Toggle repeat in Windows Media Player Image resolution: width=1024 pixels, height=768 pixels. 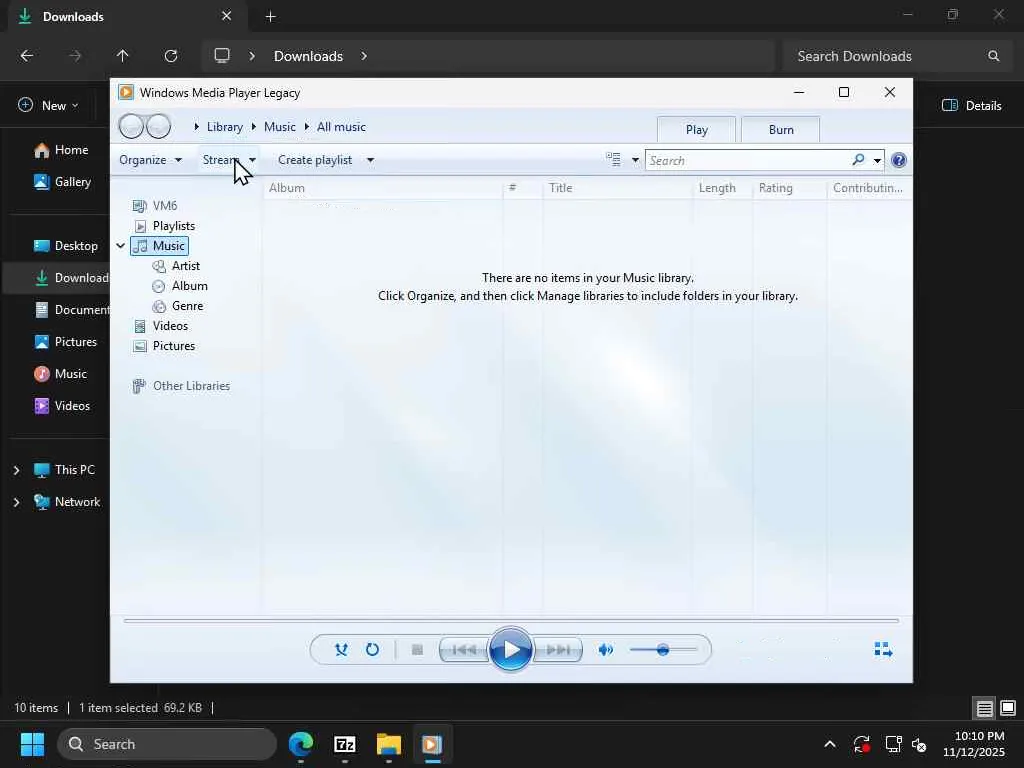372,650
